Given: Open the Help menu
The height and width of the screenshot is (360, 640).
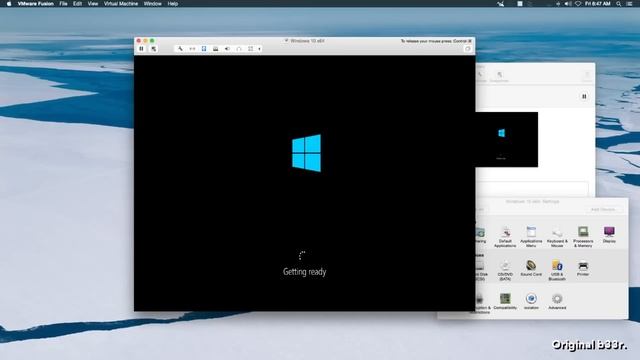Looking at the screenshot, I should pyautogui.click(x=173, y=4).
